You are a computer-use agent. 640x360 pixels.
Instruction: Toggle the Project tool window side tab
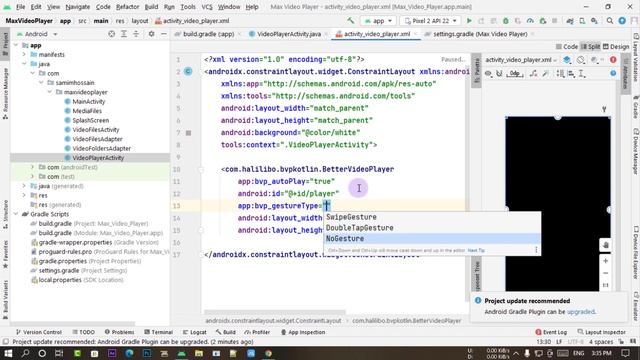point(5,43)
